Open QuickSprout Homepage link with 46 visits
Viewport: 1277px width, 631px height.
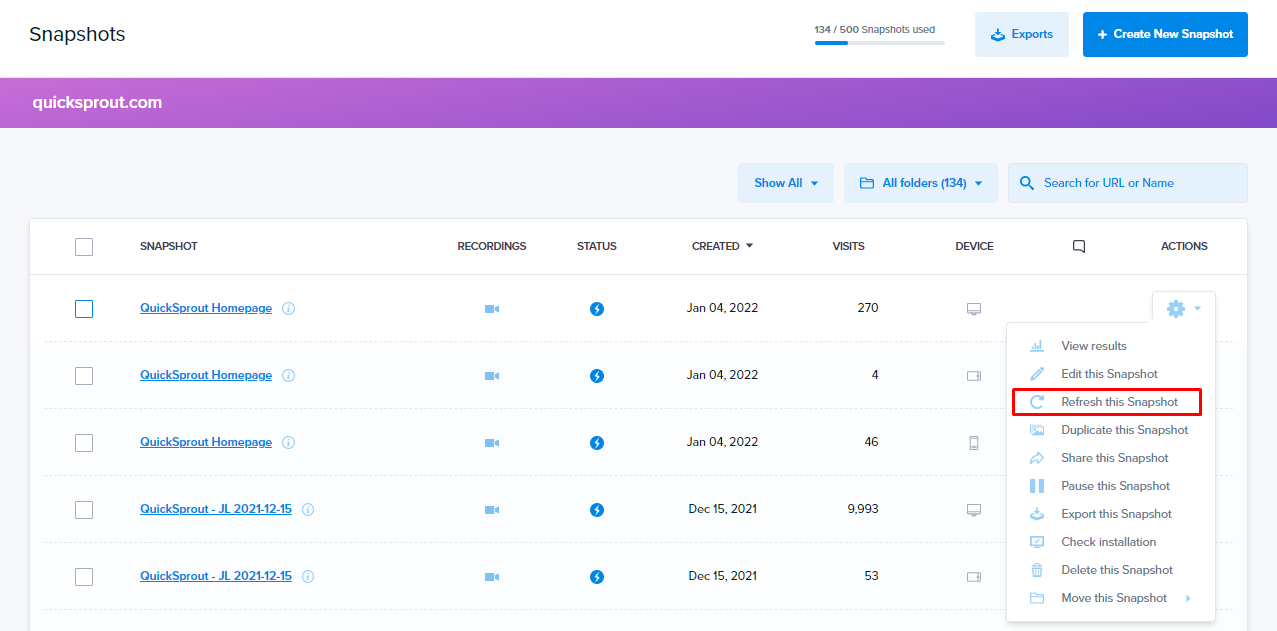[x=206, y=442]
